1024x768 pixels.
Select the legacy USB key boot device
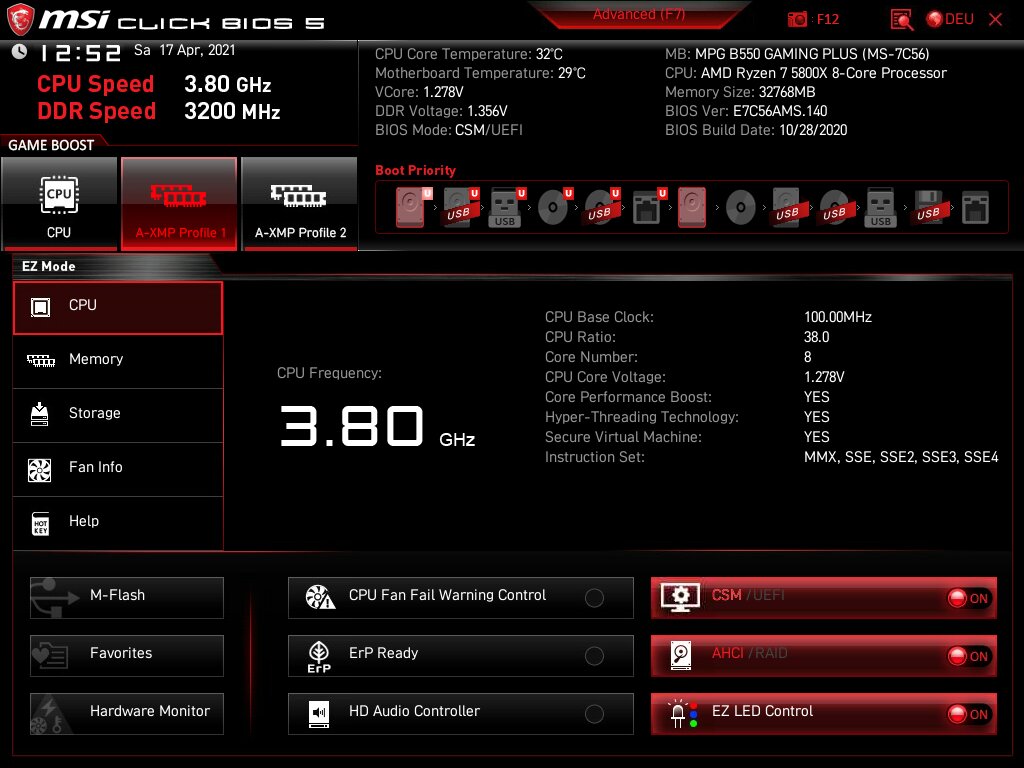(x=880, y=207)
